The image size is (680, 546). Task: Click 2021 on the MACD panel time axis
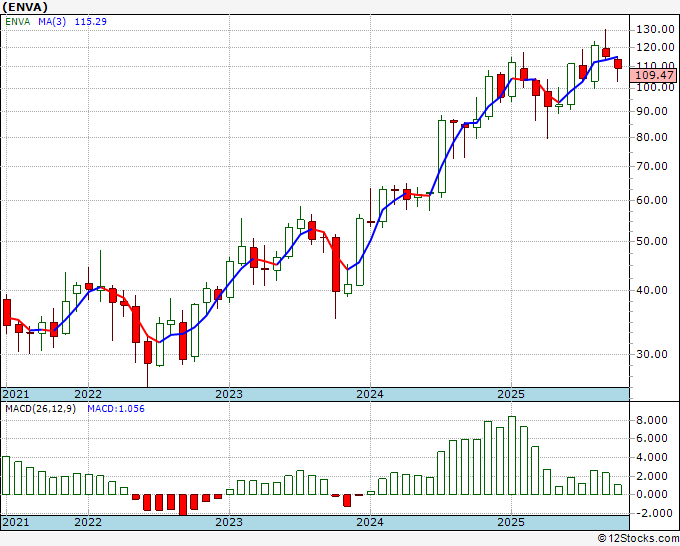[16, 522]
